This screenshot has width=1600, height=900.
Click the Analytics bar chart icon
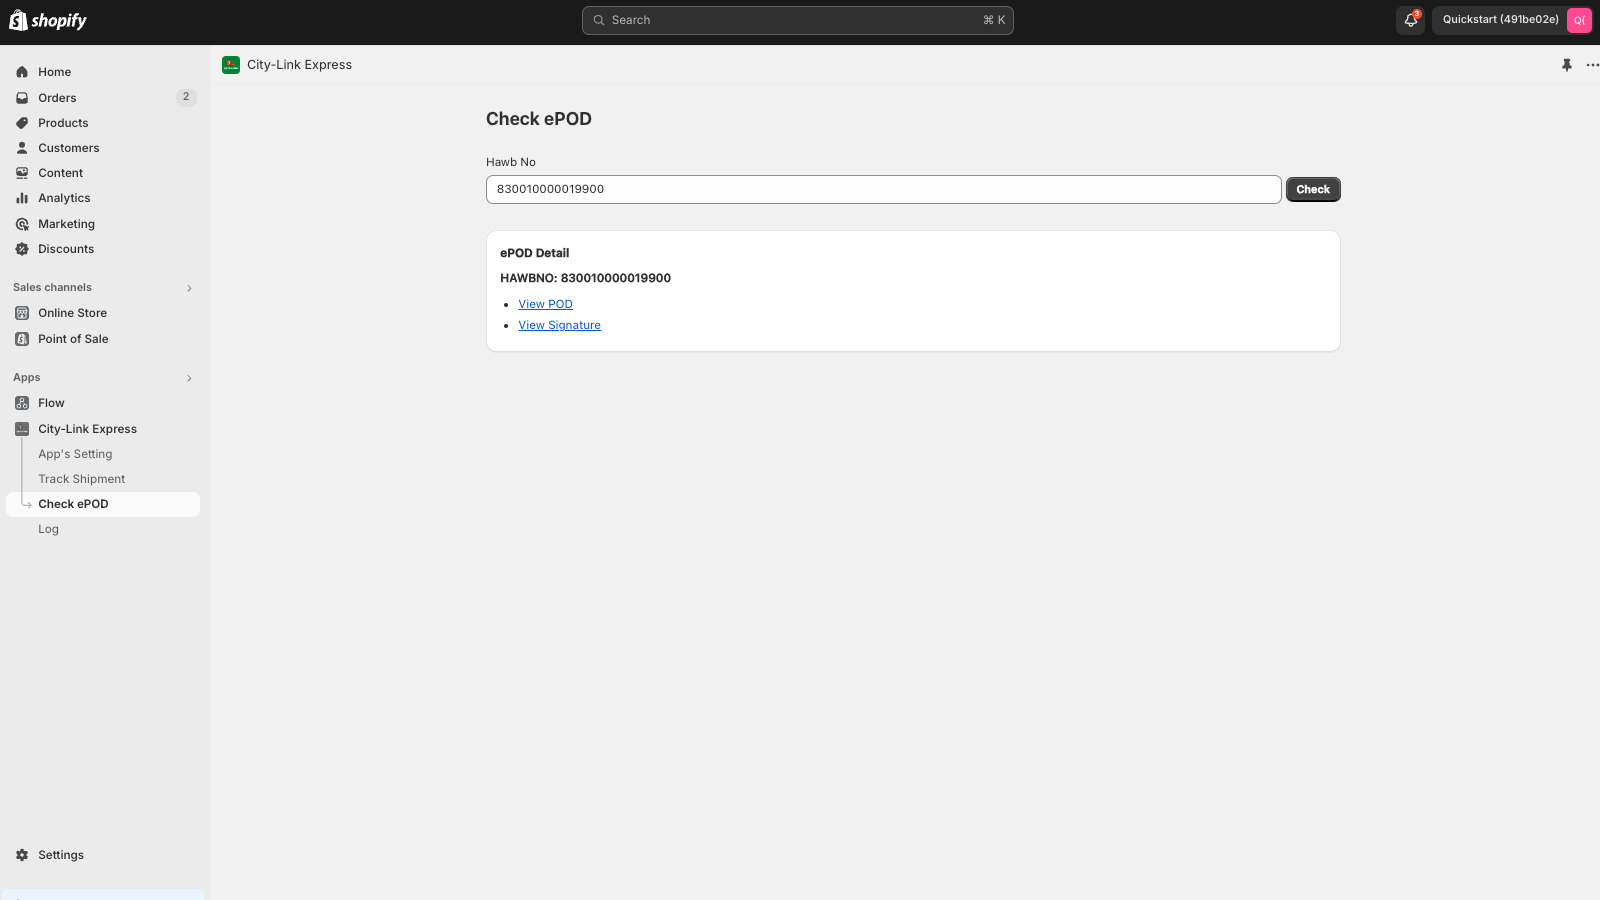click(22, 198)
